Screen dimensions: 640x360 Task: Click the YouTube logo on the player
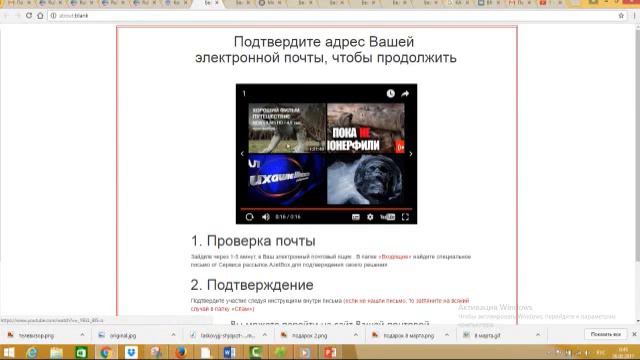[387, 217]
